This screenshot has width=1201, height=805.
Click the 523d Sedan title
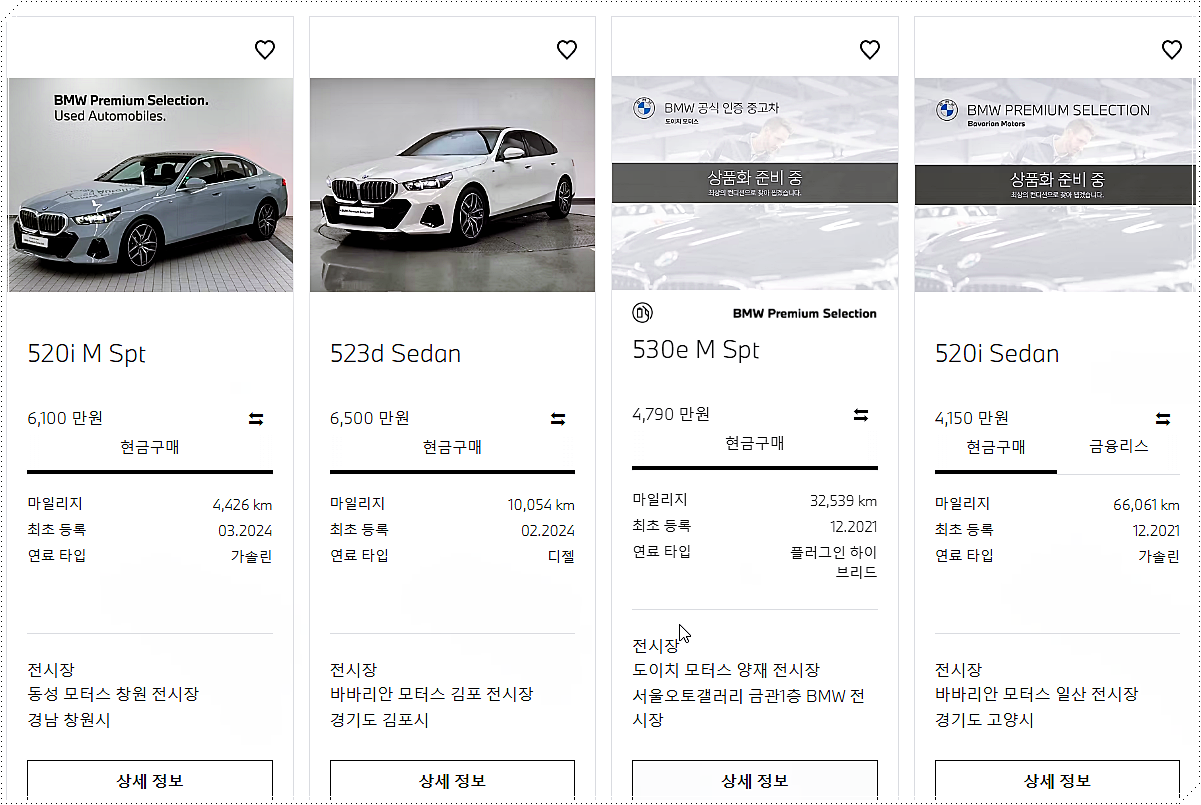pyautogui.click(x=395, y=354)
